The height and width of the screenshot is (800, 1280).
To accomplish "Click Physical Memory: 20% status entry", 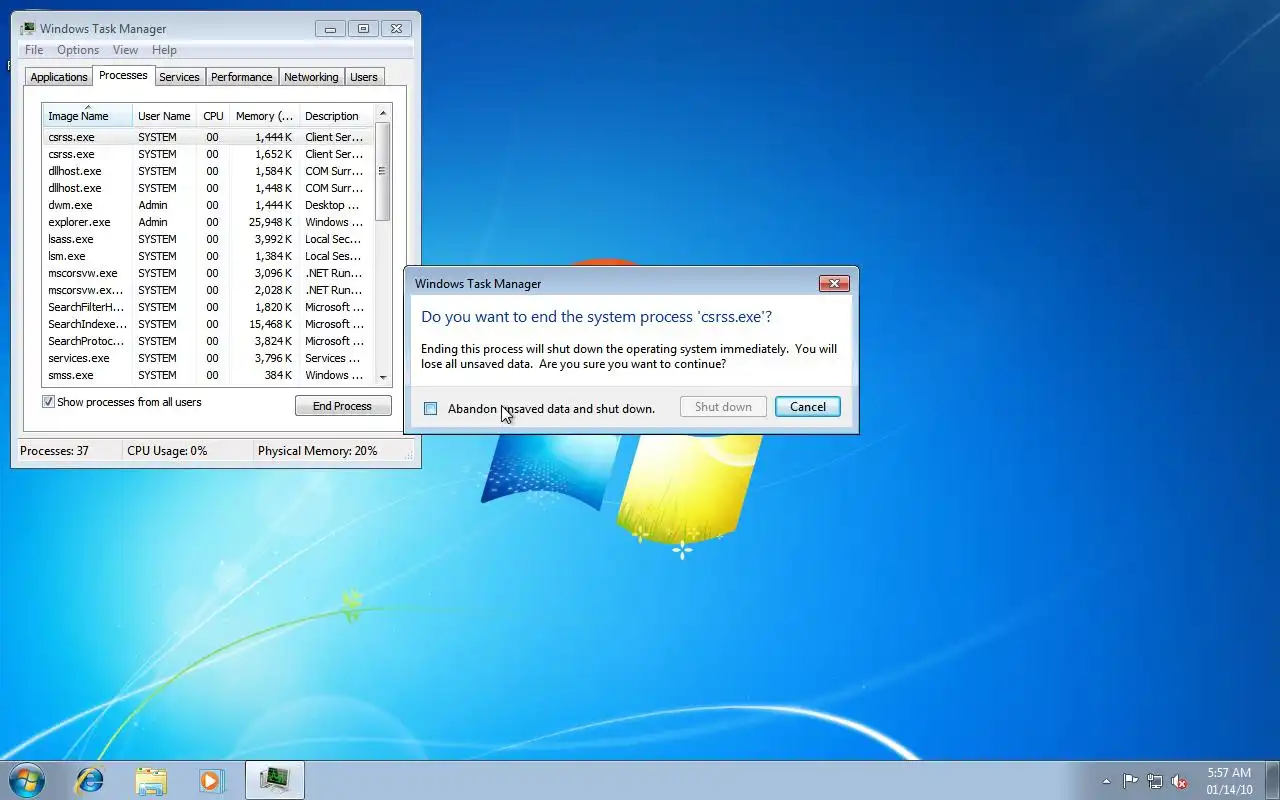I will [x=318, y=451].
